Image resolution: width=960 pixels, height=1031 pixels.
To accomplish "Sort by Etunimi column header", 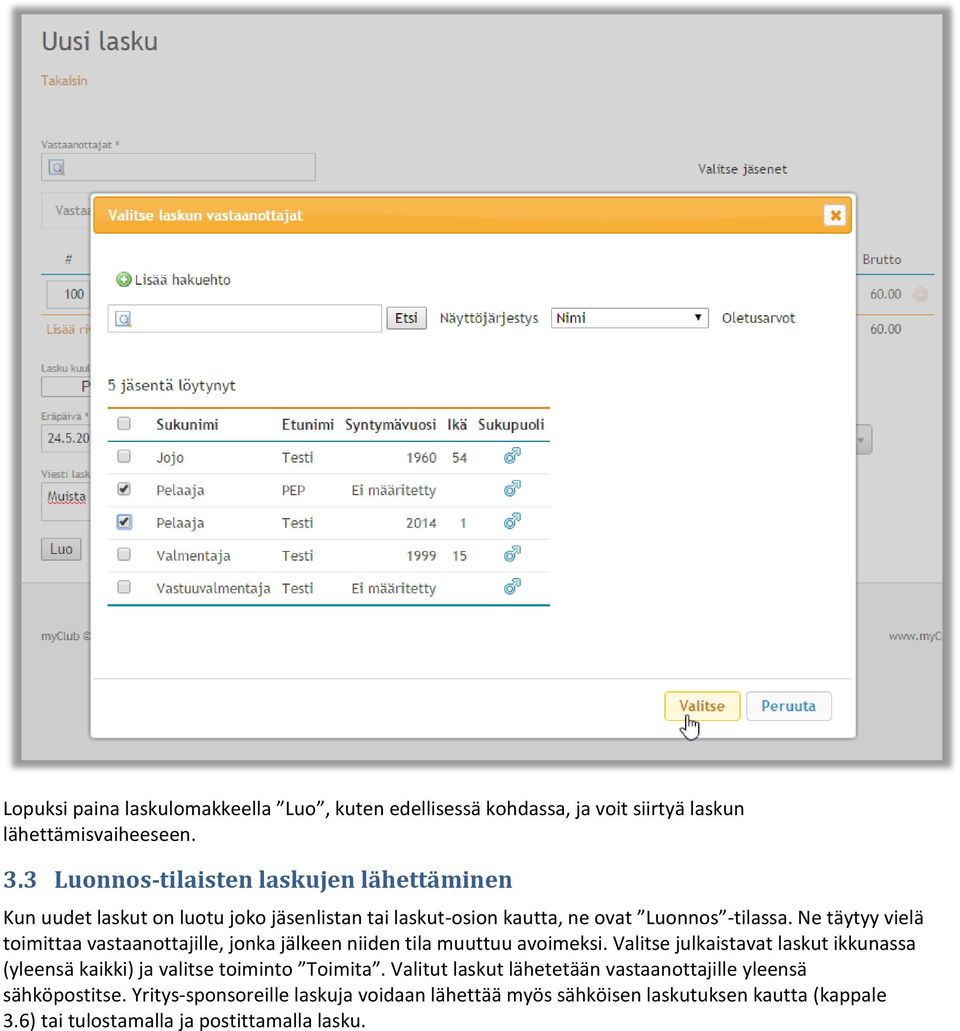I will tap(308, 425).
